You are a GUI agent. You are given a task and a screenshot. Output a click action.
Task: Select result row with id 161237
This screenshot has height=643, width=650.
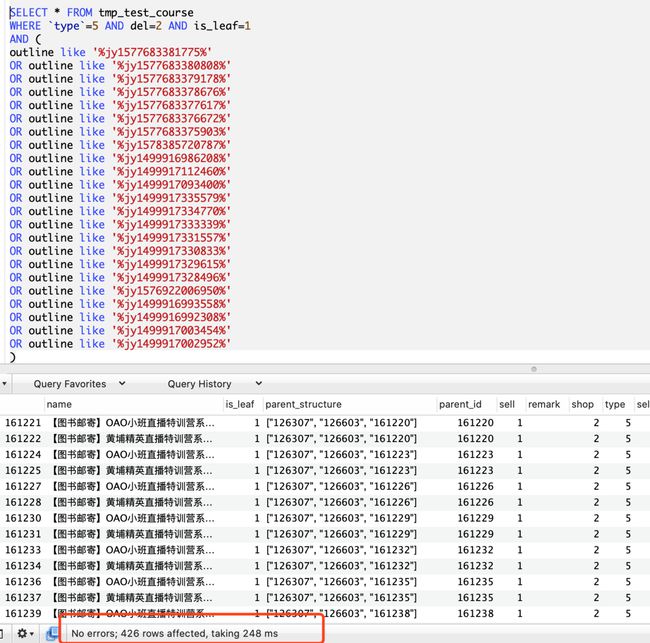(325, 598)
